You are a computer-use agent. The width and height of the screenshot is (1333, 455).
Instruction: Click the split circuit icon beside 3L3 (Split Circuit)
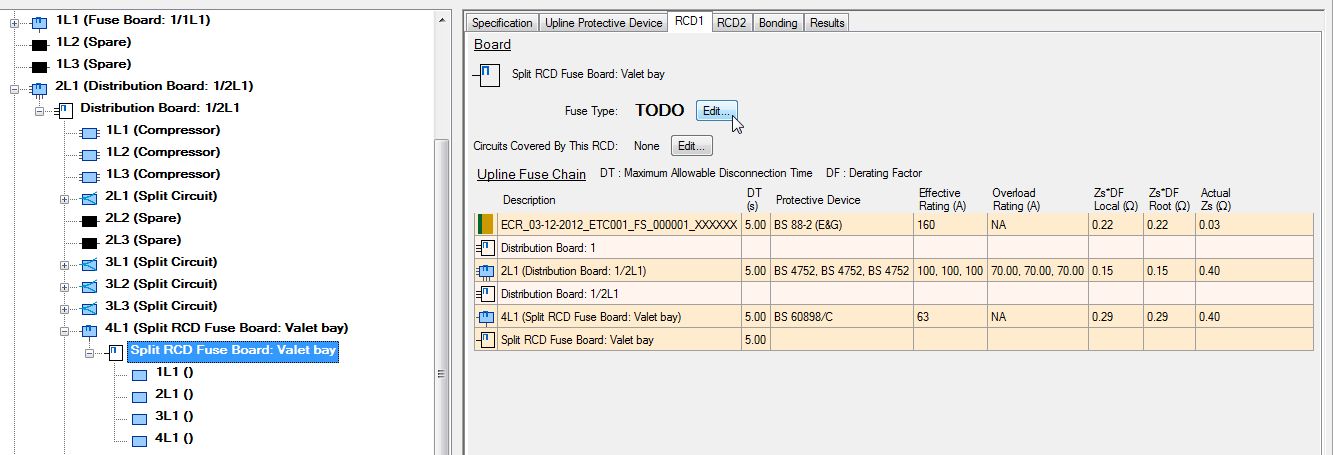[89, 308]
